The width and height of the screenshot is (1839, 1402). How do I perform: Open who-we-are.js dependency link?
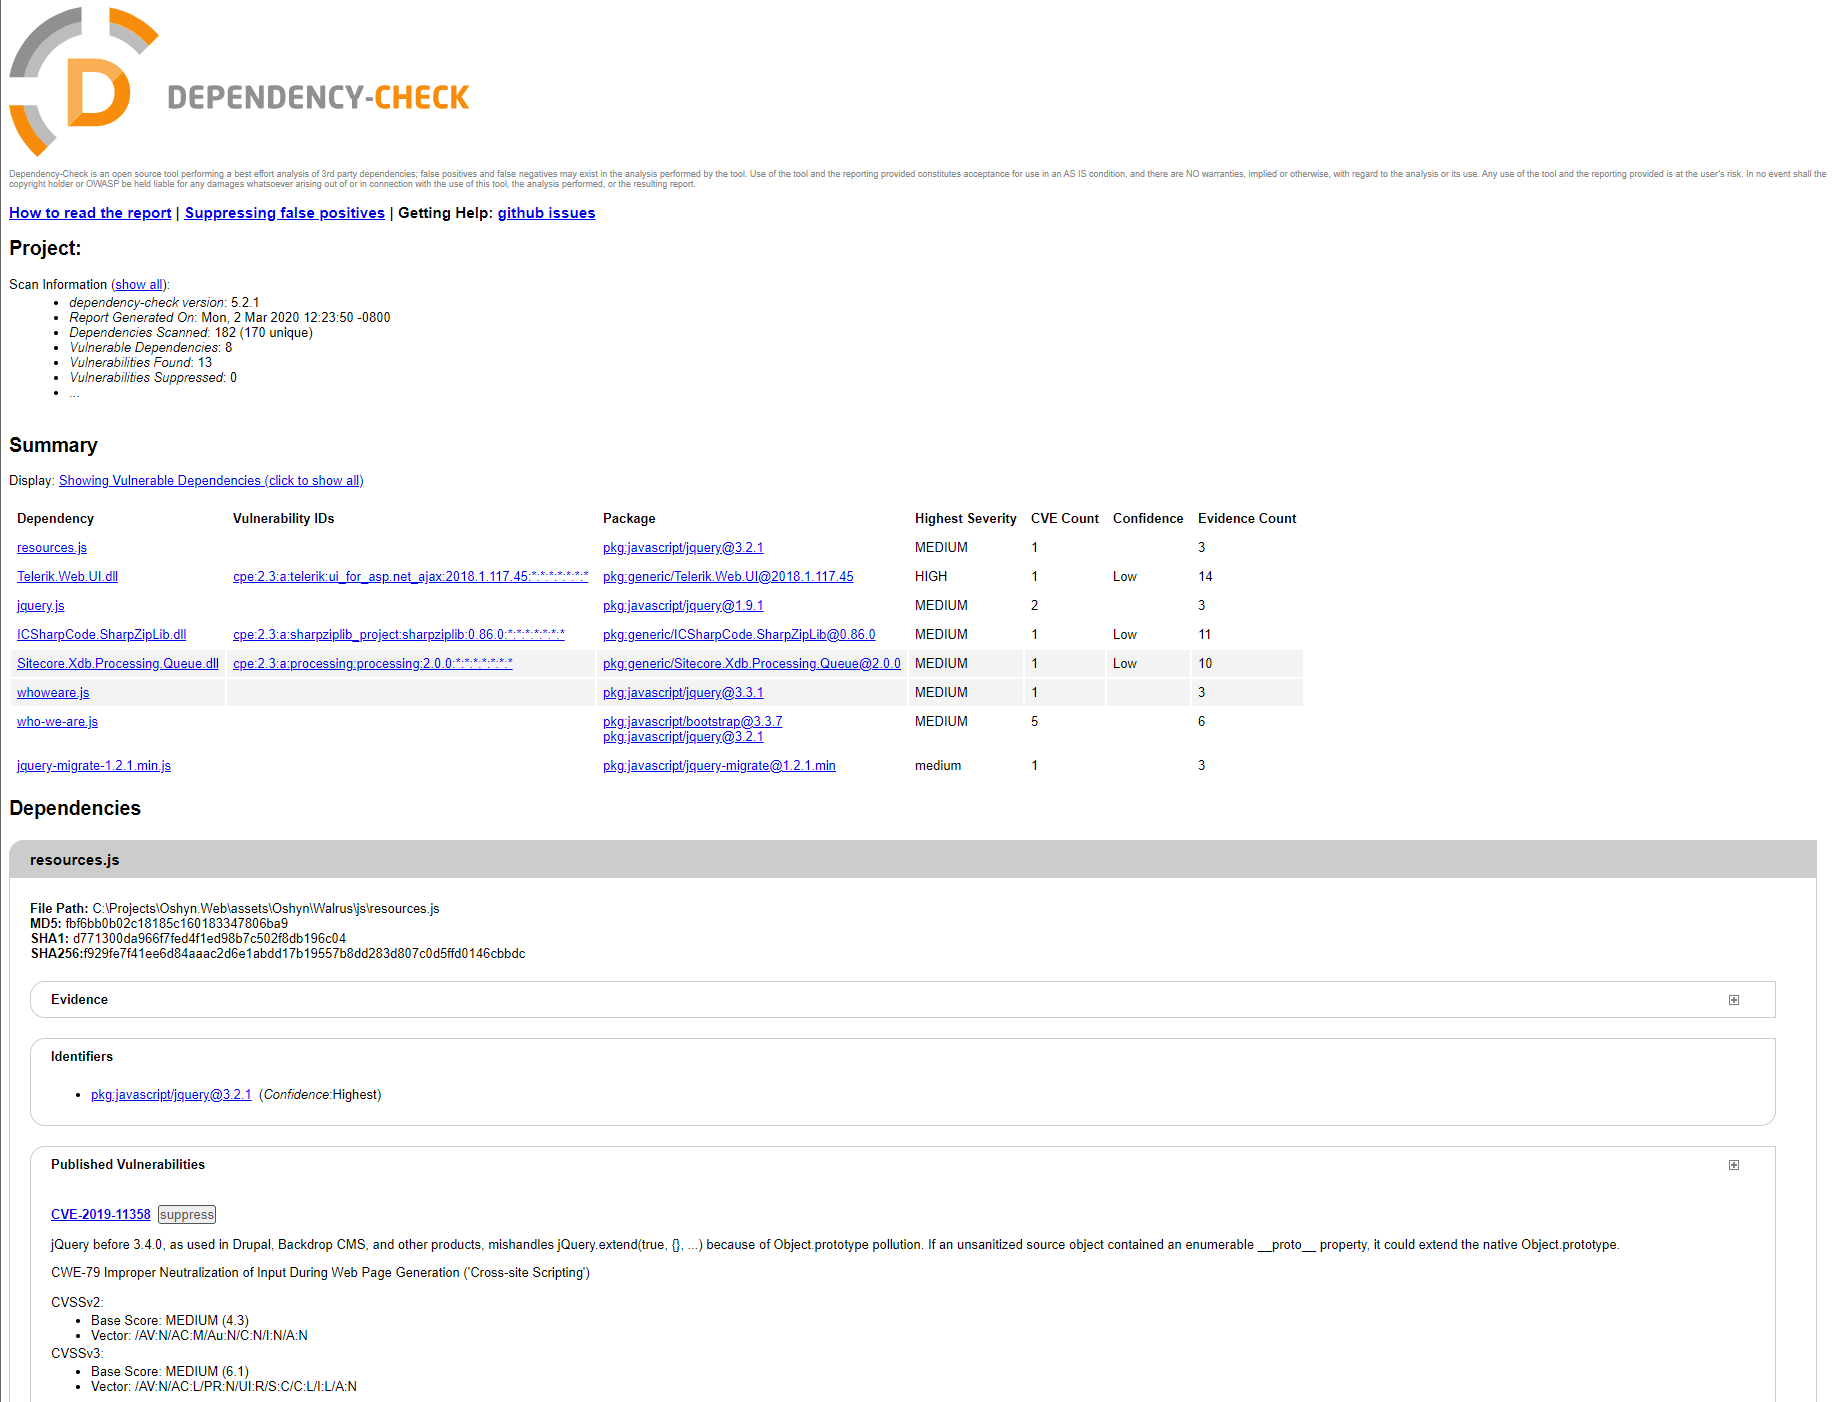(x=57, y=722)
